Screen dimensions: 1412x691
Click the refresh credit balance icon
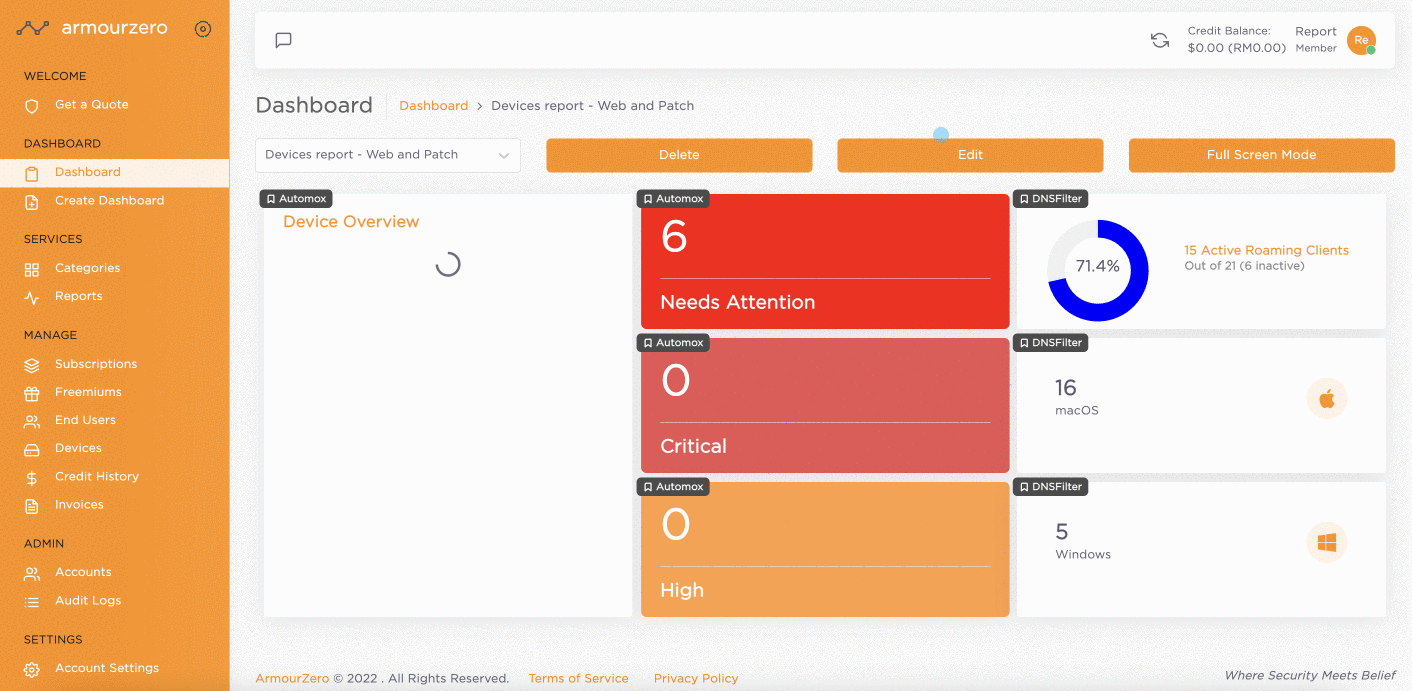(x=1160, y=40)
